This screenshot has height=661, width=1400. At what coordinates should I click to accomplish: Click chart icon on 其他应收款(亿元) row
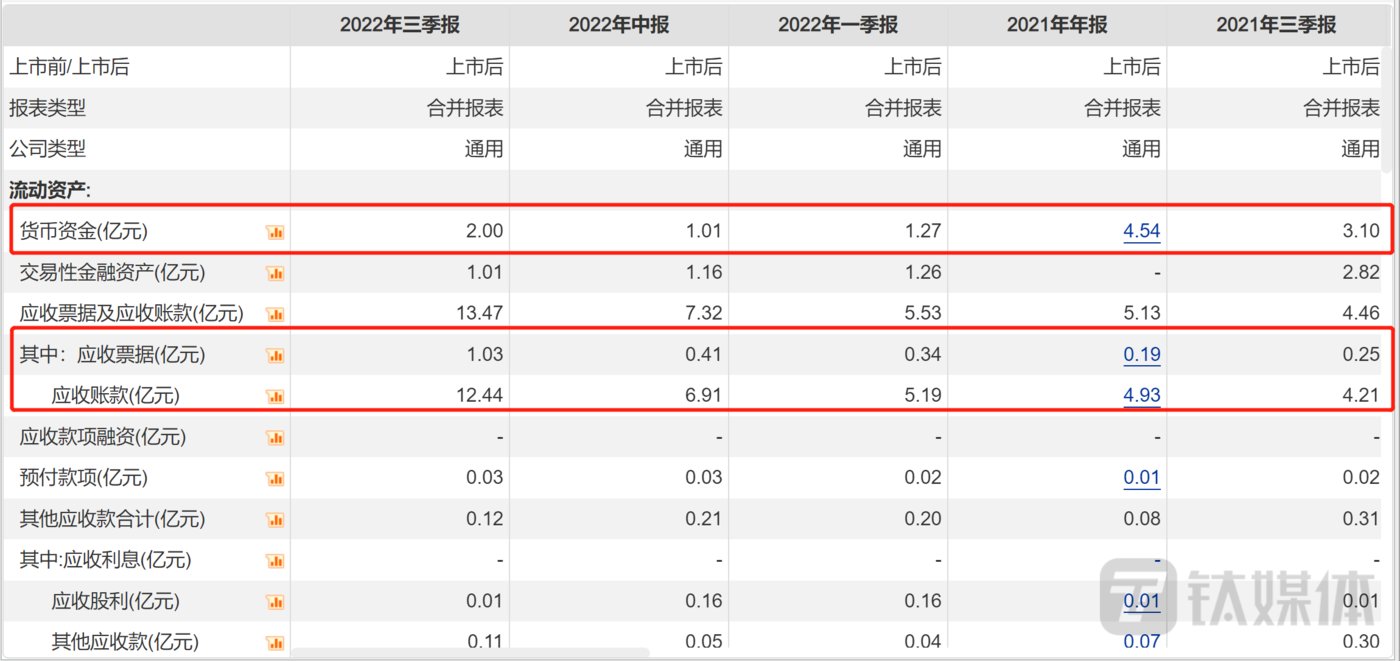tap(275, 642)
